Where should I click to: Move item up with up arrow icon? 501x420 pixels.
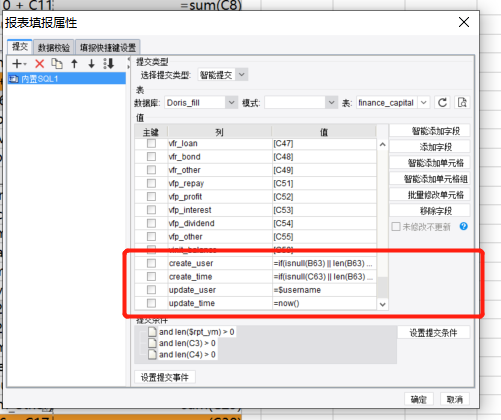75,63
